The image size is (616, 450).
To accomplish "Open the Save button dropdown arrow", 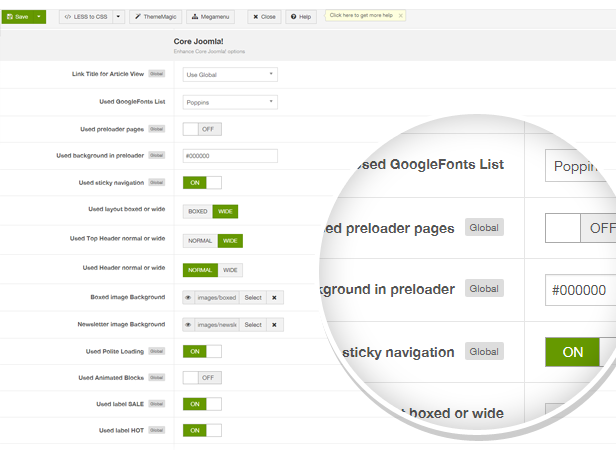I will [39, 17].
